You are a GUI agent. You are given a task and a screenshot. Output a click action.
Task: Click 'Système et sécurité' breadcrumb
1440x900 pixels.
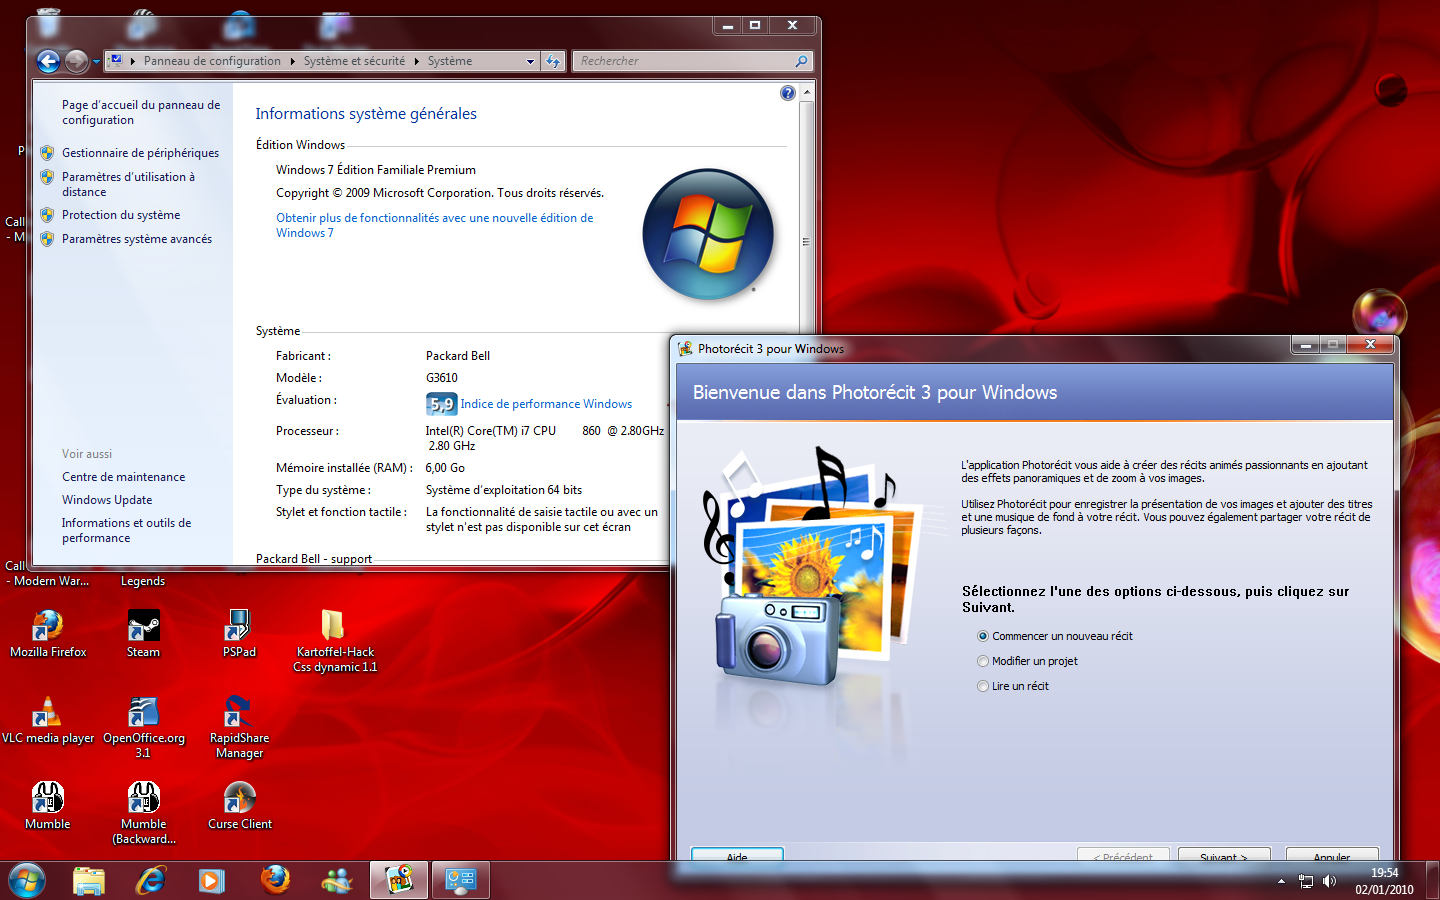354,61
